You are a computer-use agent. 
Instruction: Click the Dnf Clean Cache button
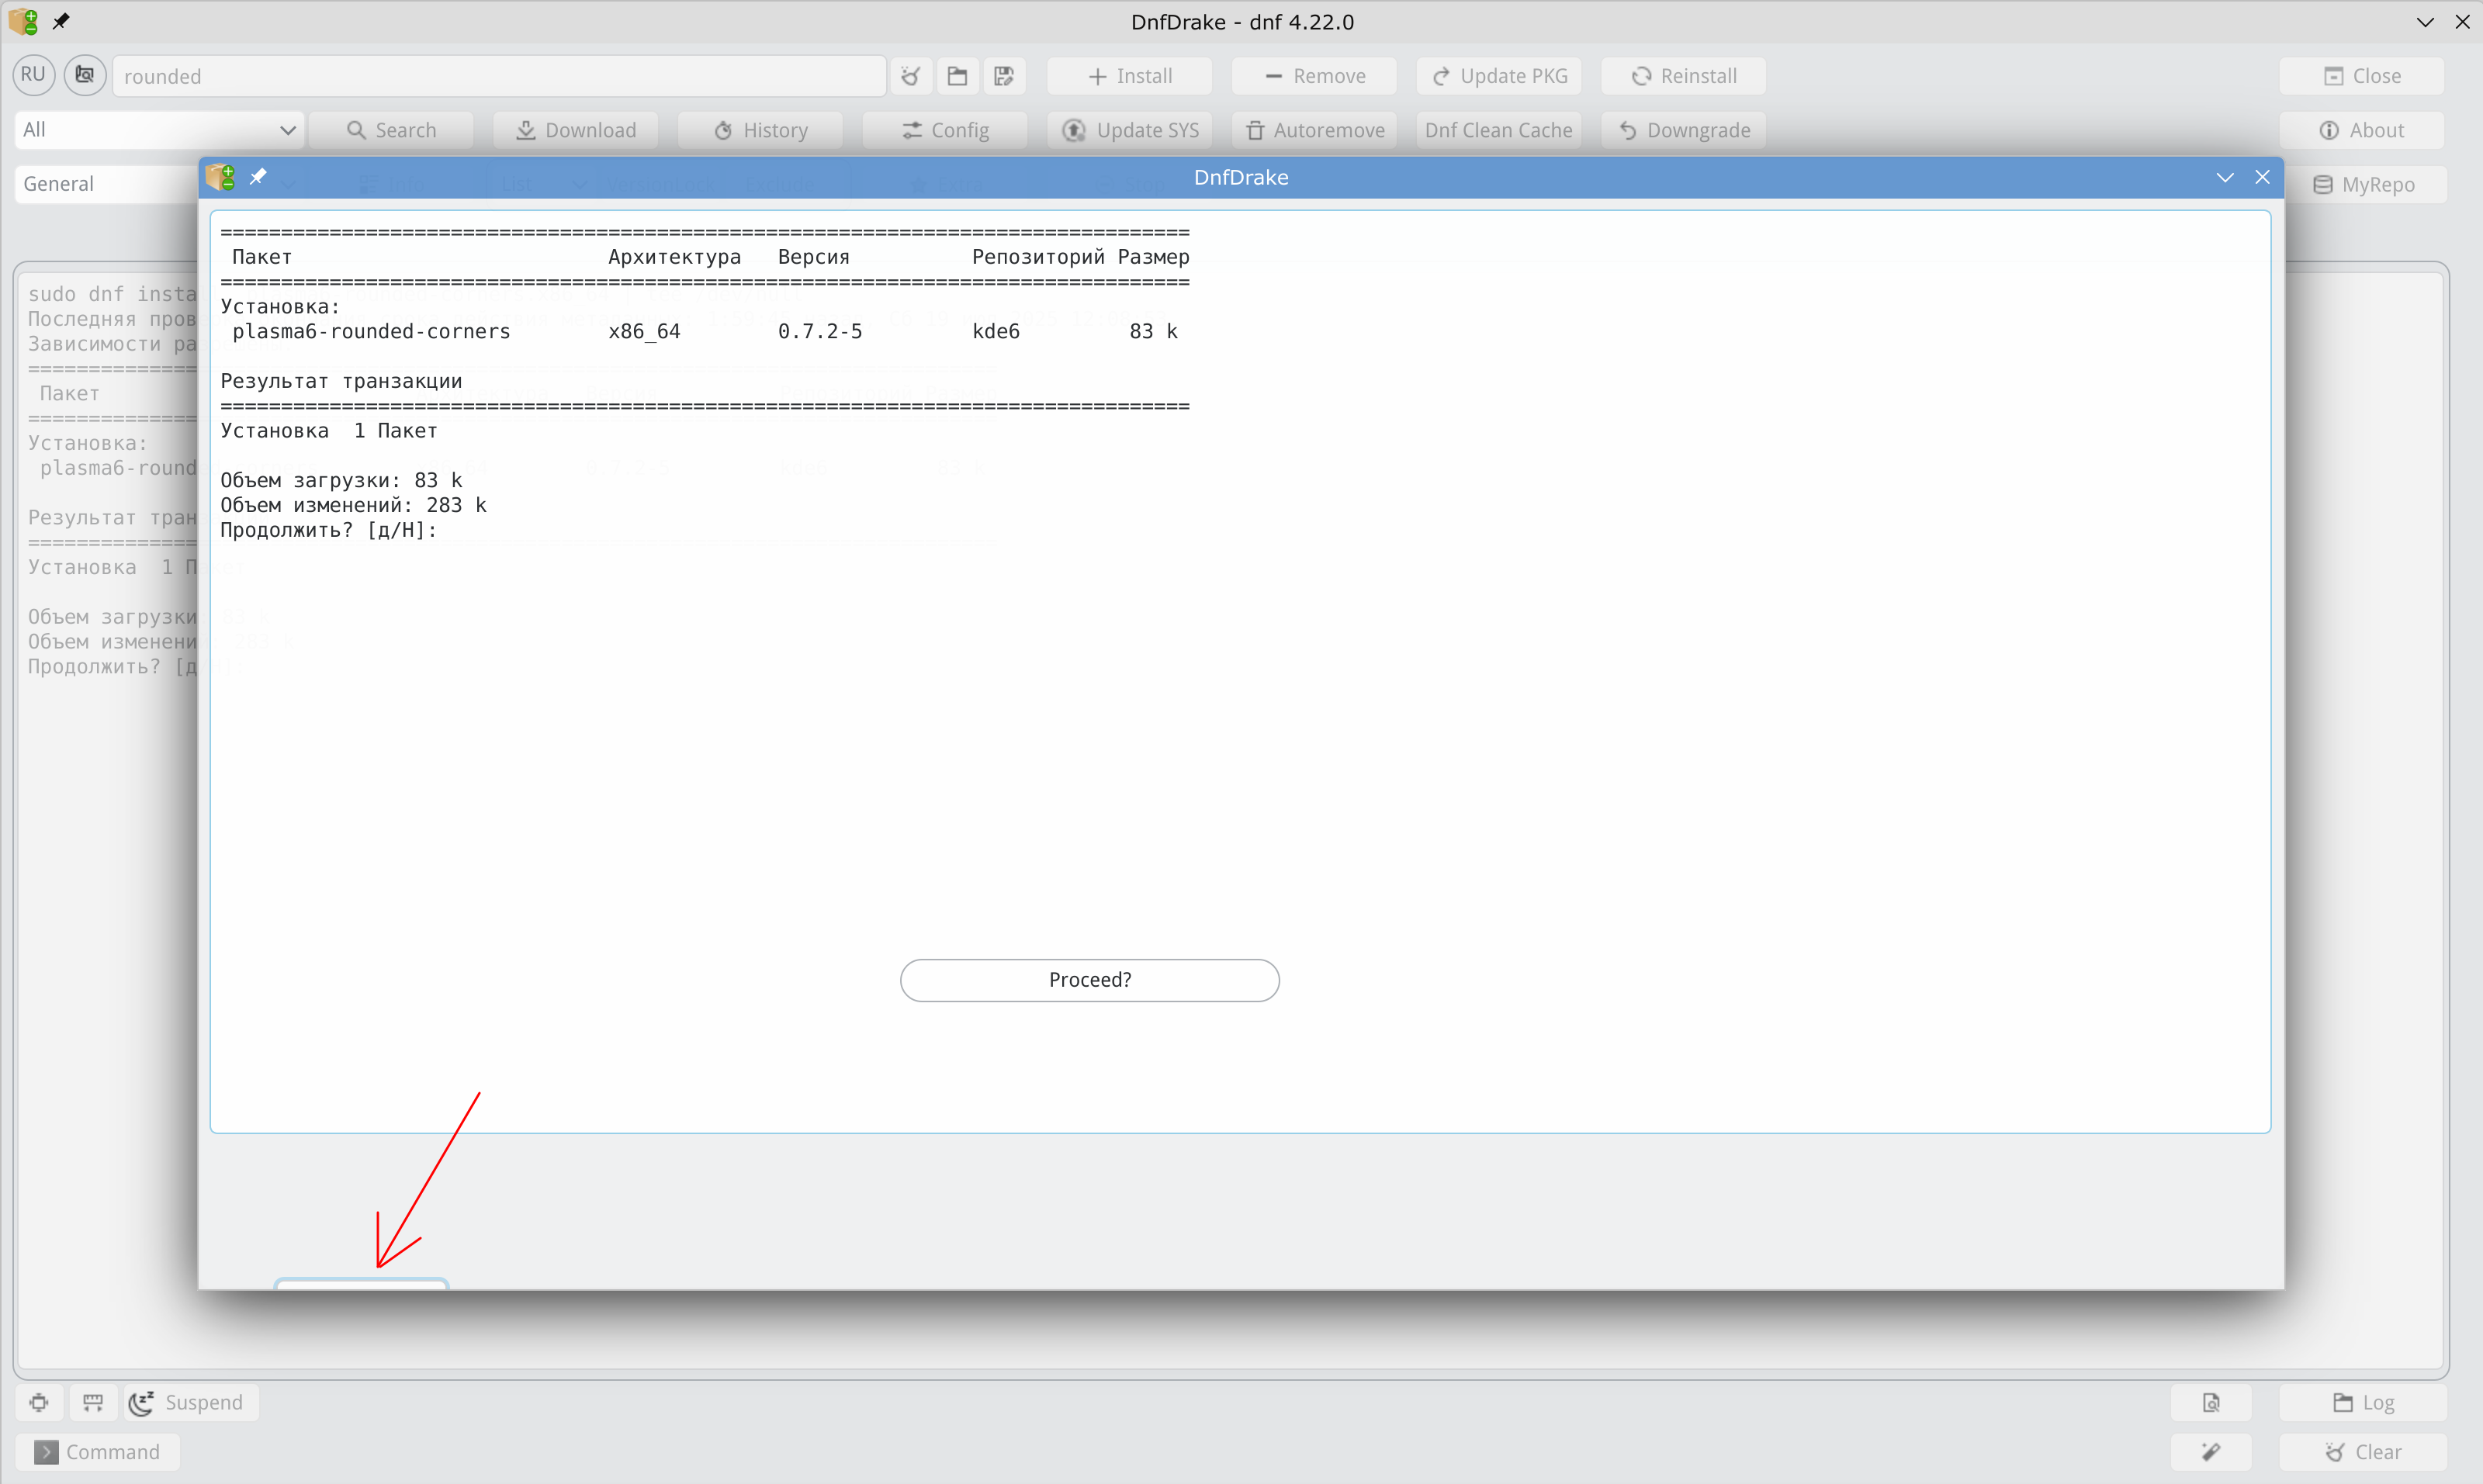pos(1498,130)
